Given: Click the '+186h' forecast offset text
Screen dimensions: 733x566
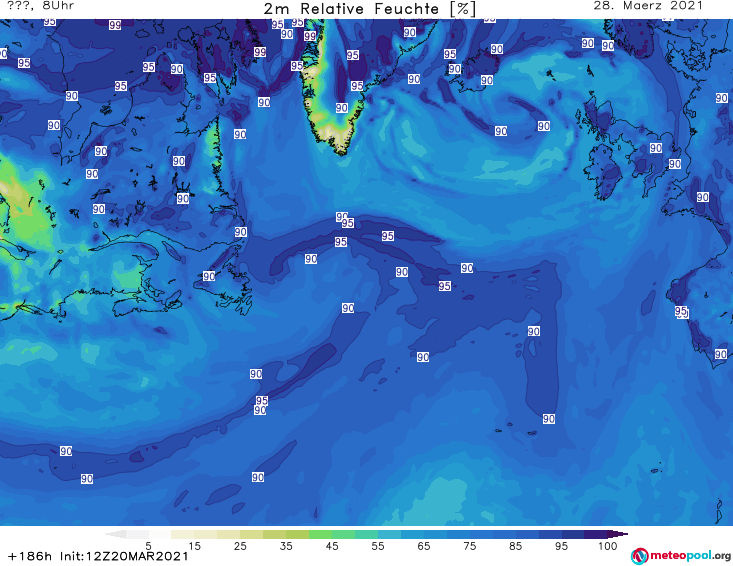Looking at the screenshot, I should (30, 556).
